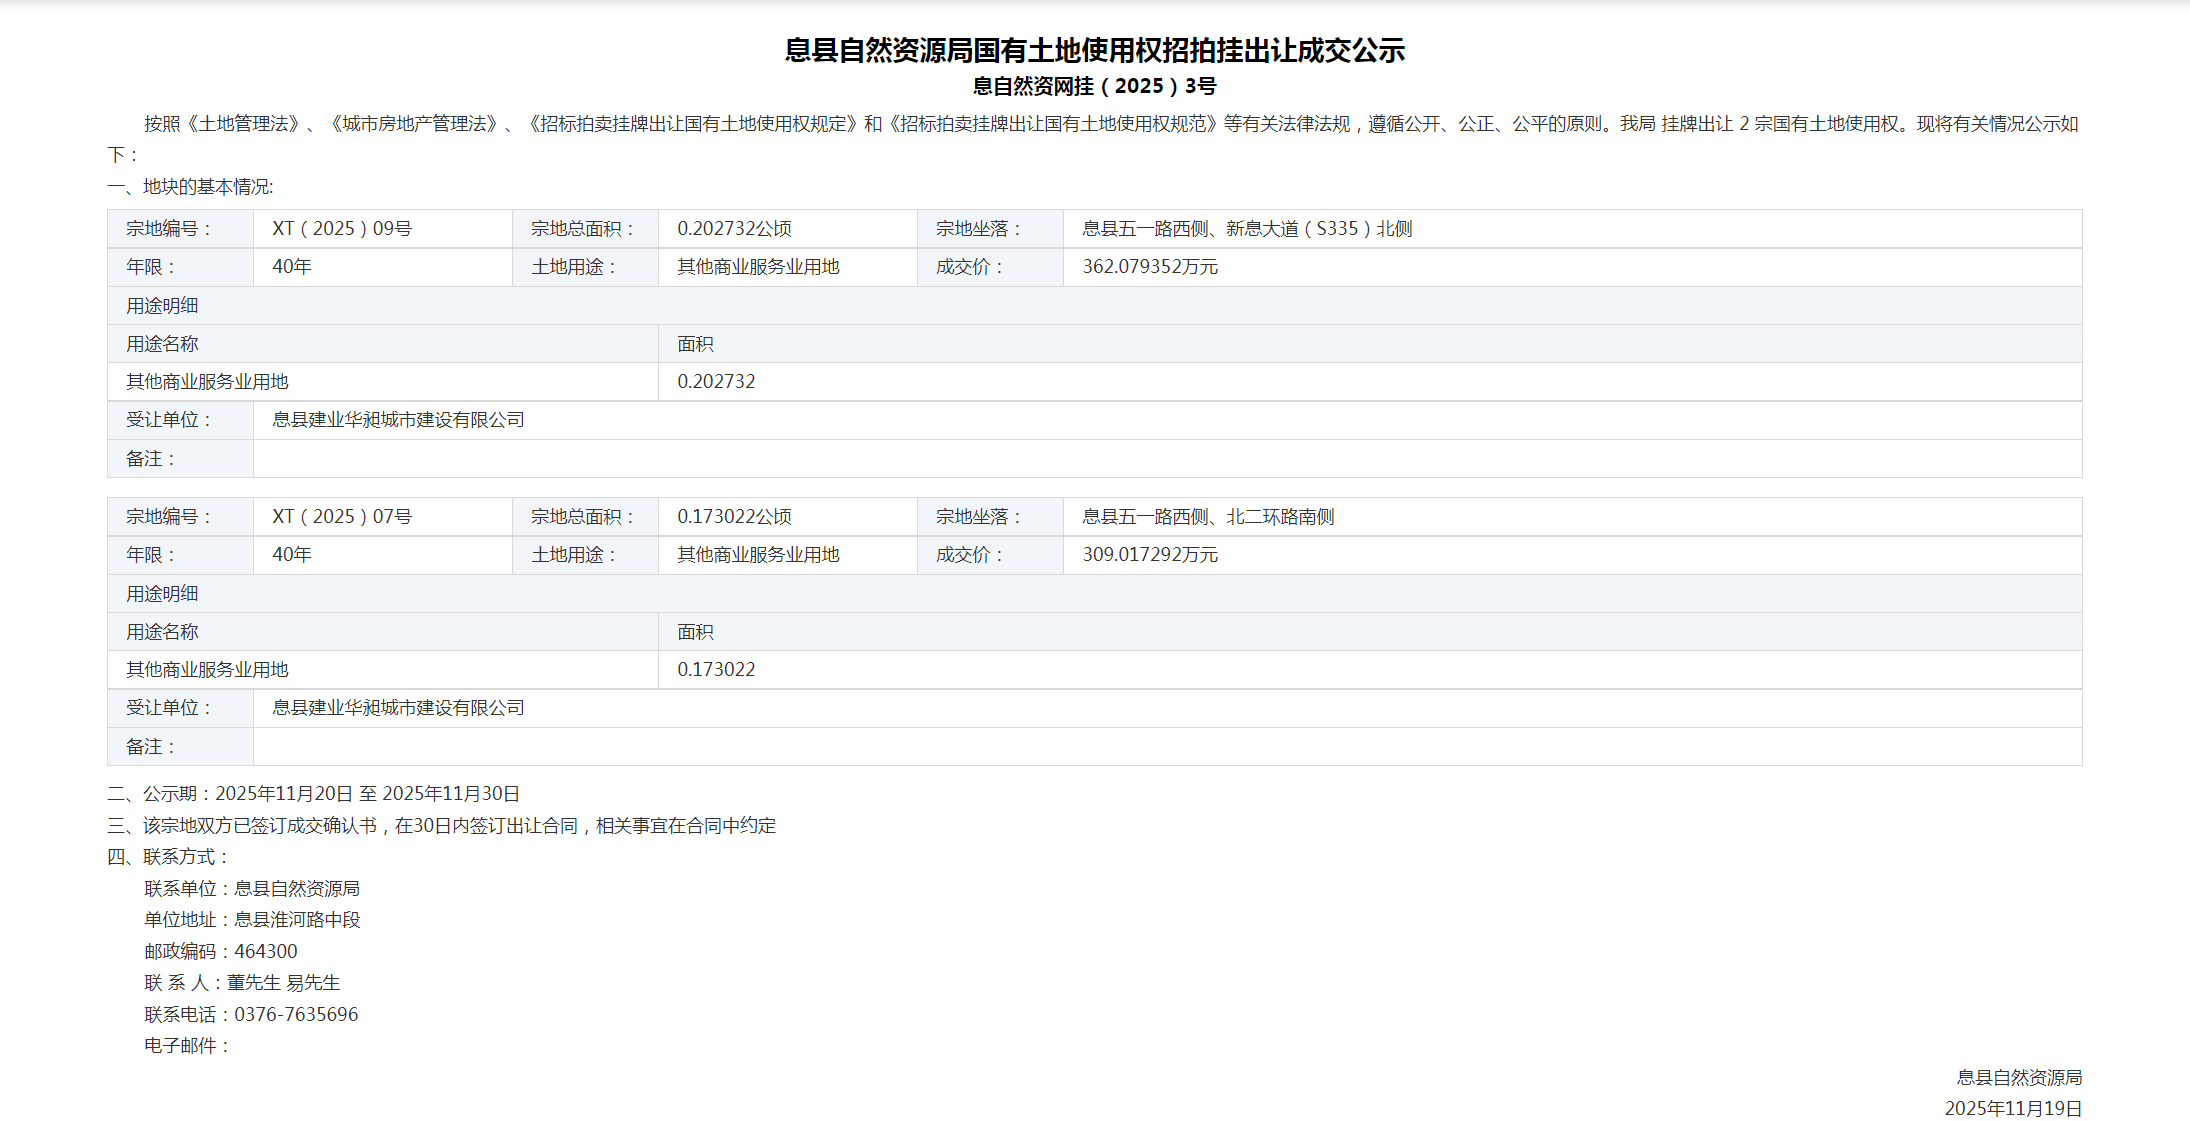The image size is (2190, 1121).
Task: Click 40年 term in the 07号 parcel table
Action: (x=292, y=555)
